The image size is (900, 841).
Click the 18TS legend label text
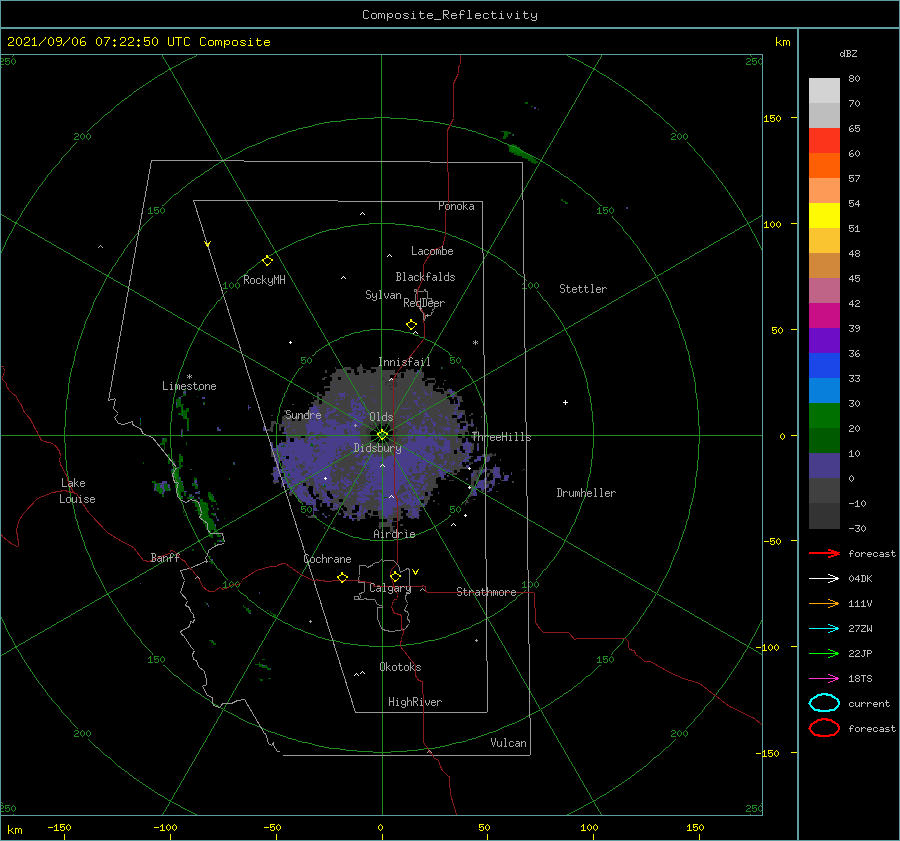[860, 679]
